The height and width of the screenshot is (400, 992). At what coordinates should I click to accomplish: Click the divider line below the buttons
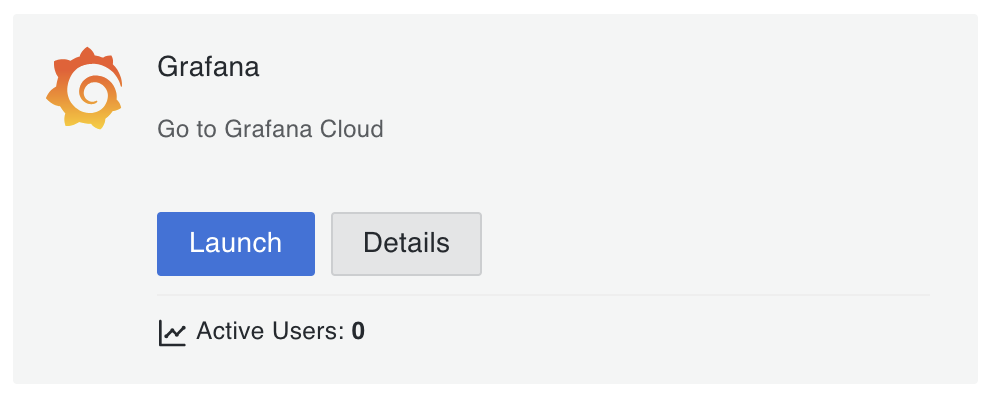tap(543, 295)
